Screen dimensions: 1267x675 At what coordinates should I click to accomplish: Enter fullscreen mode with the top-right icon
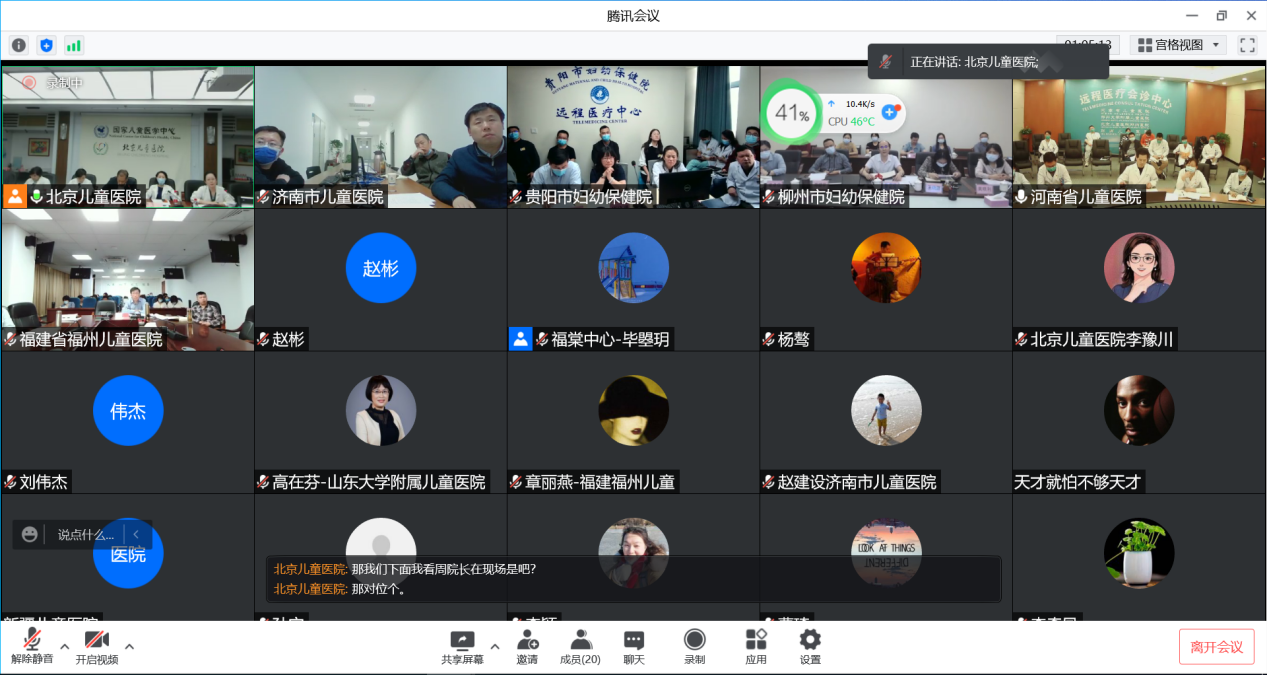[1247, 45]
